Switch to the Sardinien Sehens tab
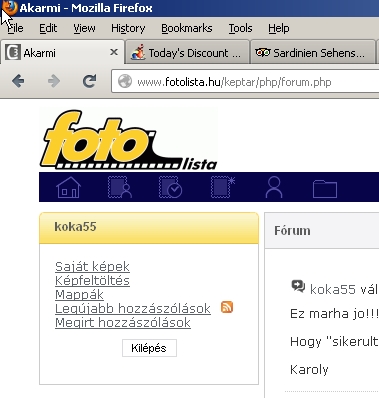This screenshot has height=398, width=379. (313, 52)
